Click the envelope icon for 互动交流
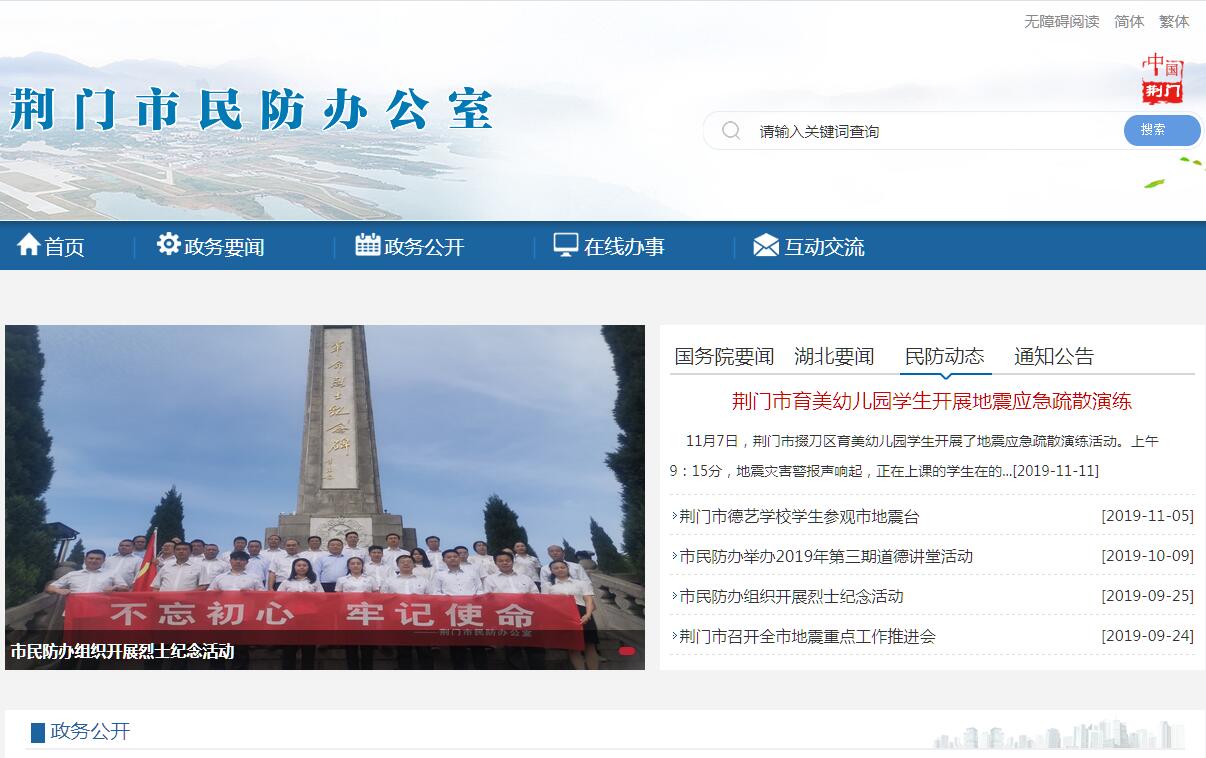Screen dimensions: 1206x758 tap(766, 245)
